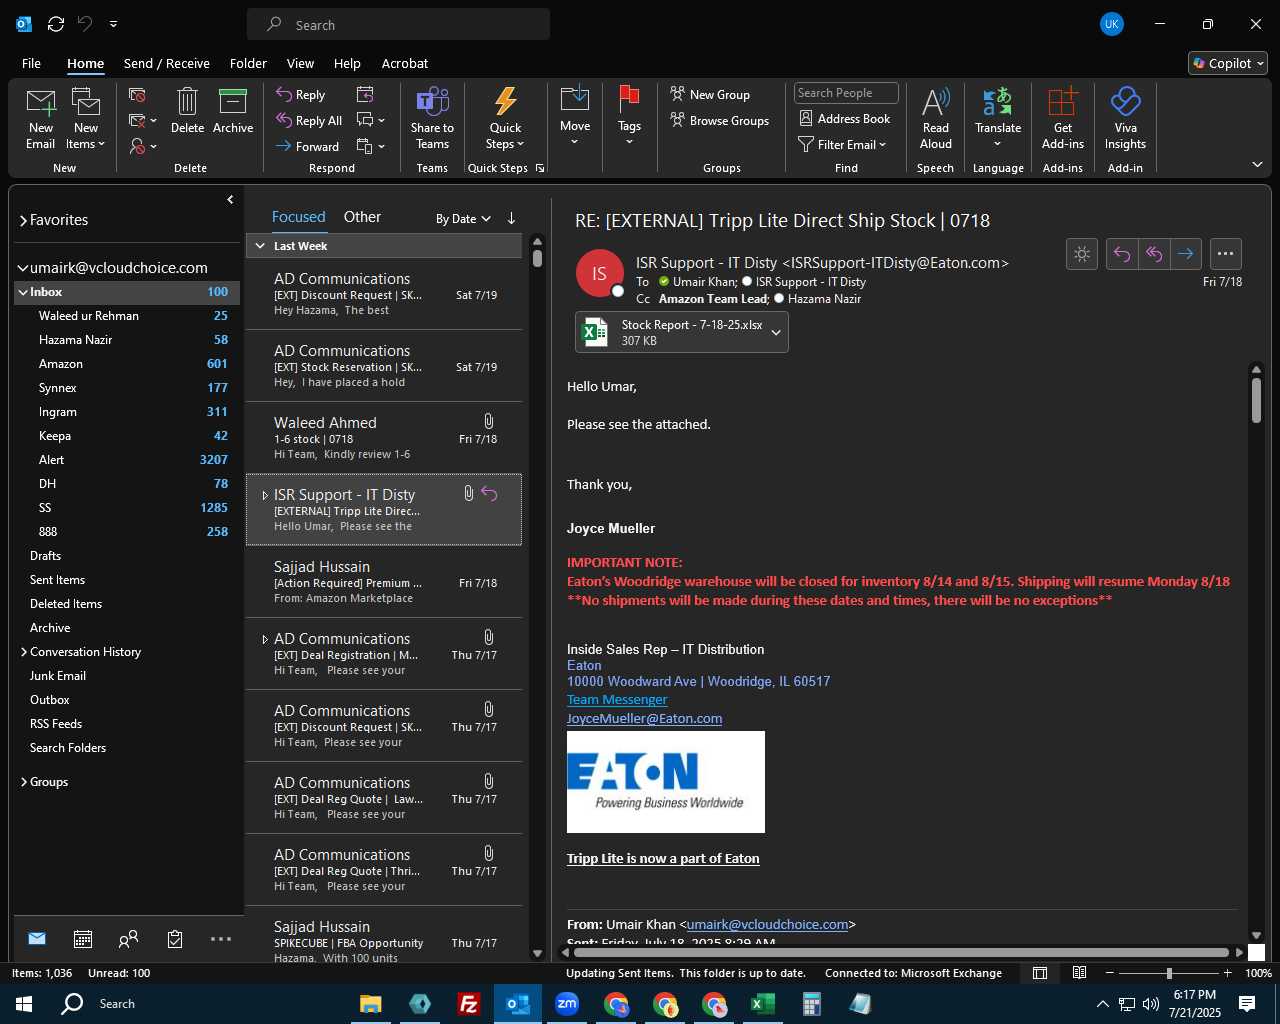Open Waleed Ahmed 1-6 stock email

pyautogui.click(x=384, y=438)
